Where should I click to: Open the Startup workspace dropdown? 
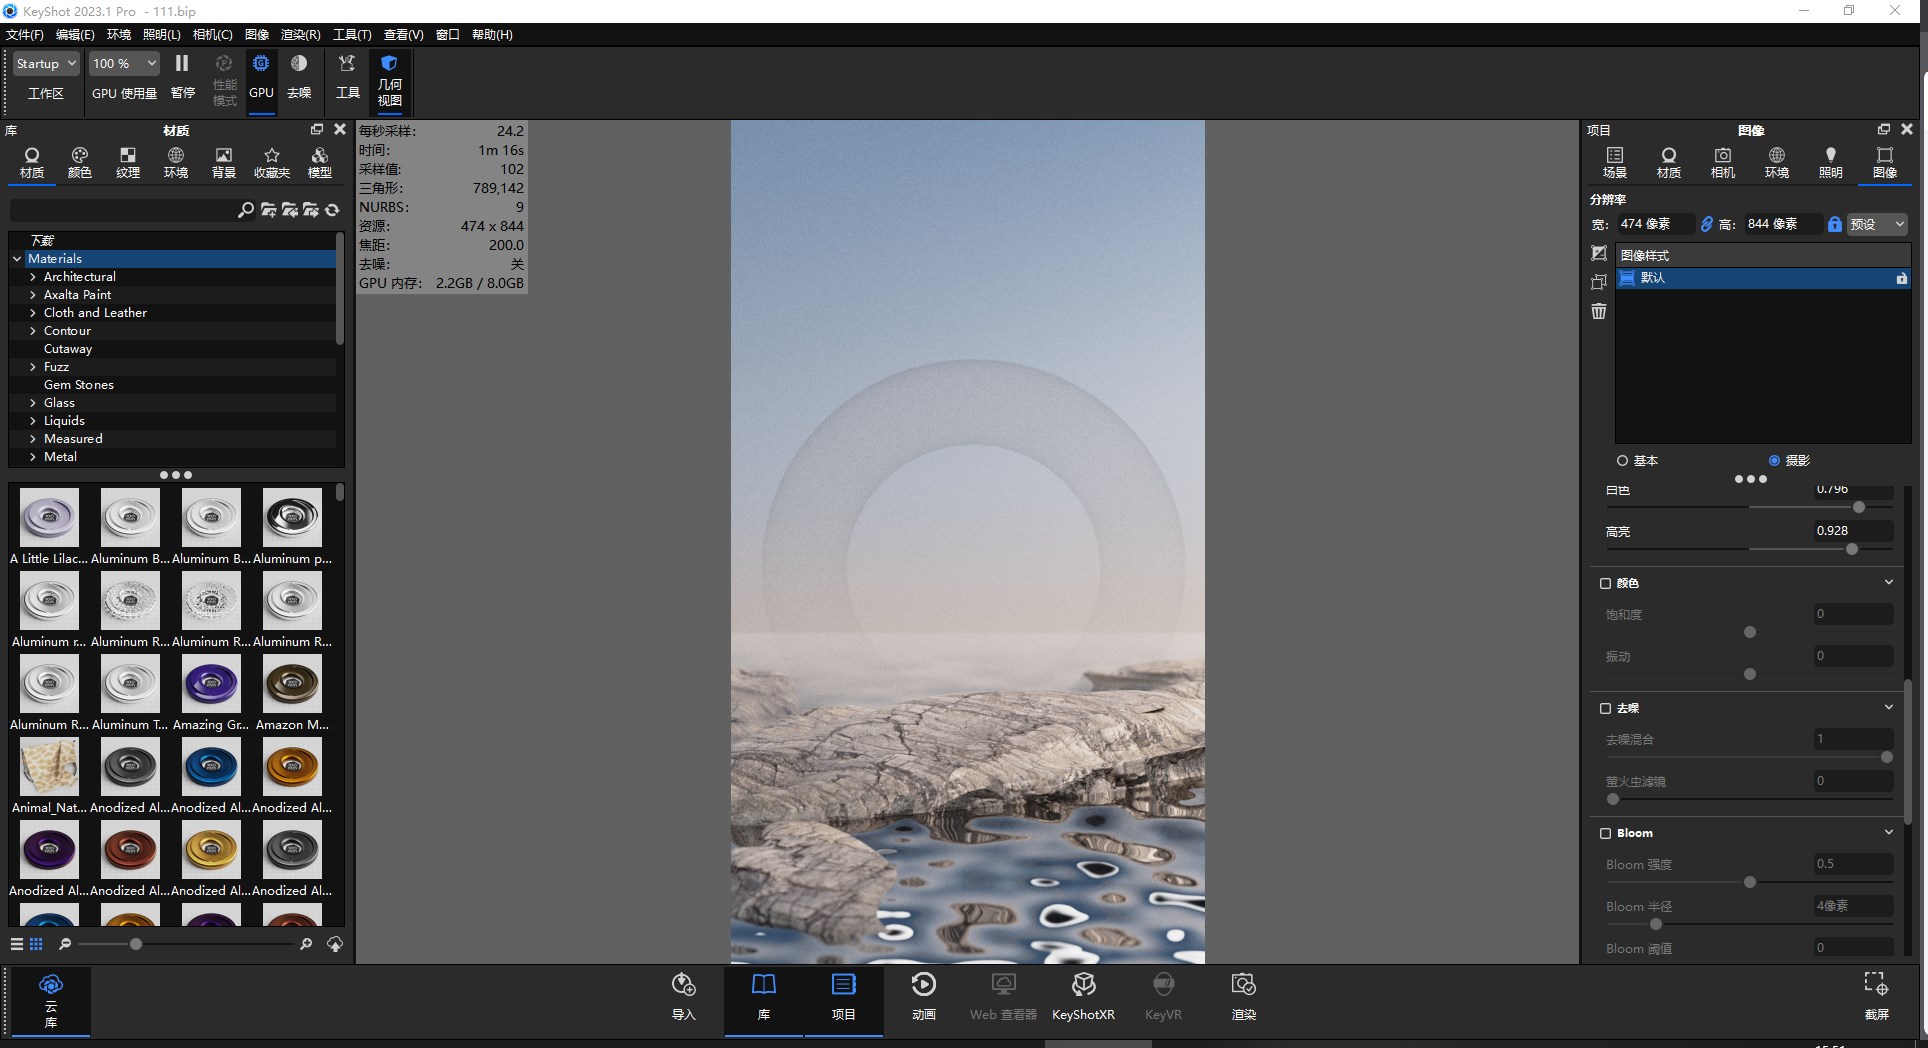pos(46,63)
